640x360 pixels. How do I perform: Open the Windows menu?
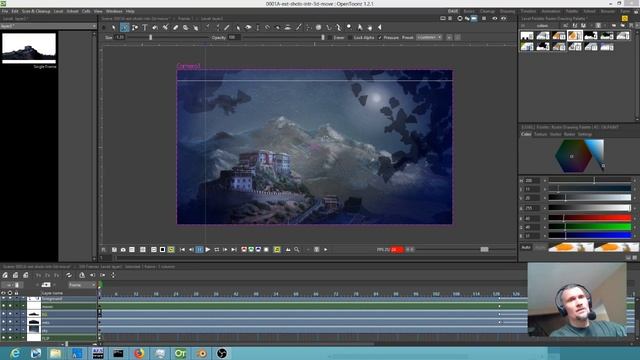click(114, 11)
